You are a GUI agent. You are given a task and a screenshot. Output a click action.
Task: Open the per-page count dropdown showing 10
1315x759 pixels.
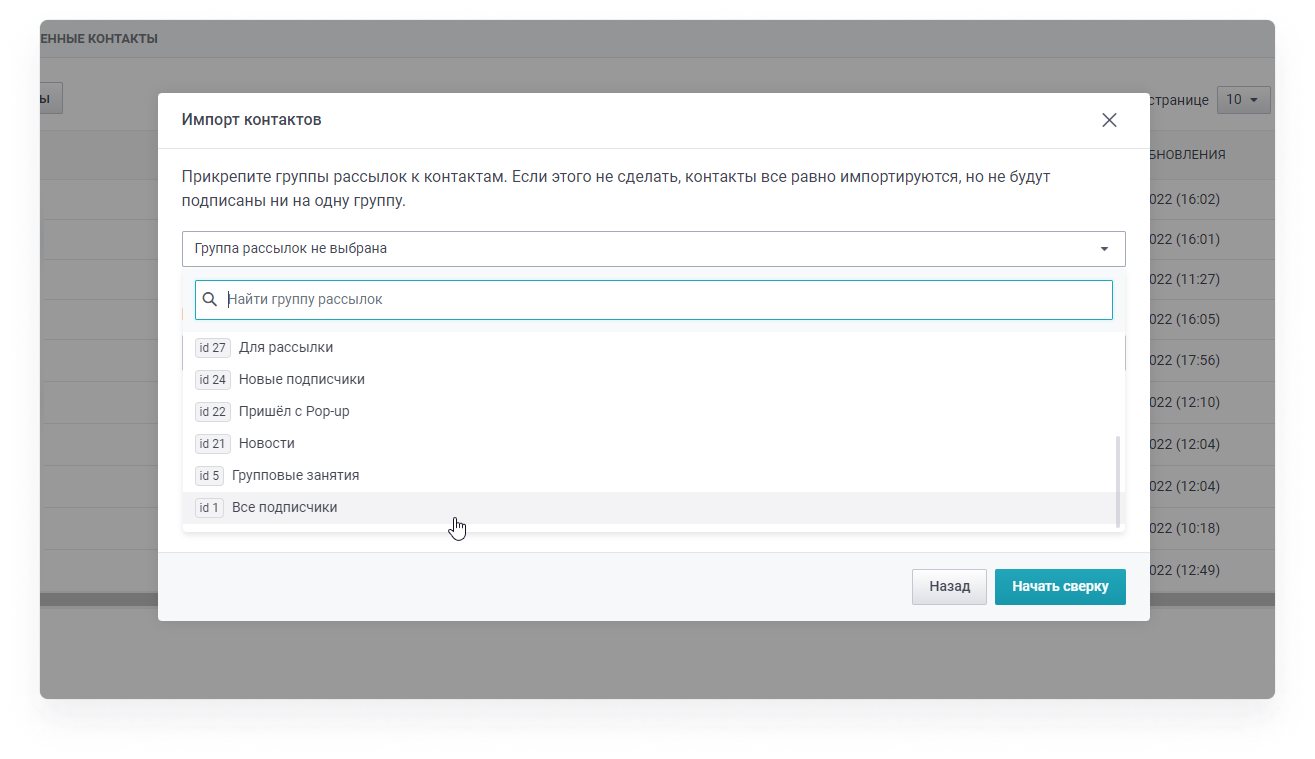(x=1243, y=100)
